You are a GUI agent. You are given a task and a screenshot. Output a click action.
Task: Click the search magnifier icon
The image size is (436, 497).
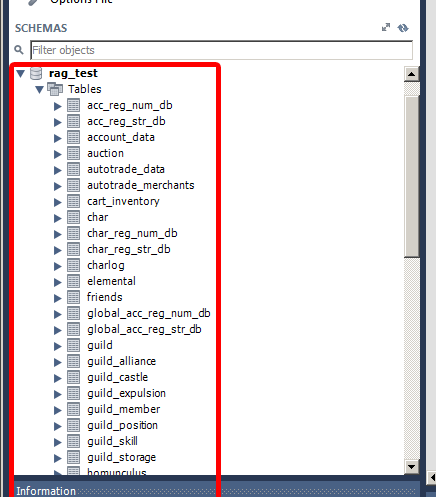[x=19, y=50]
